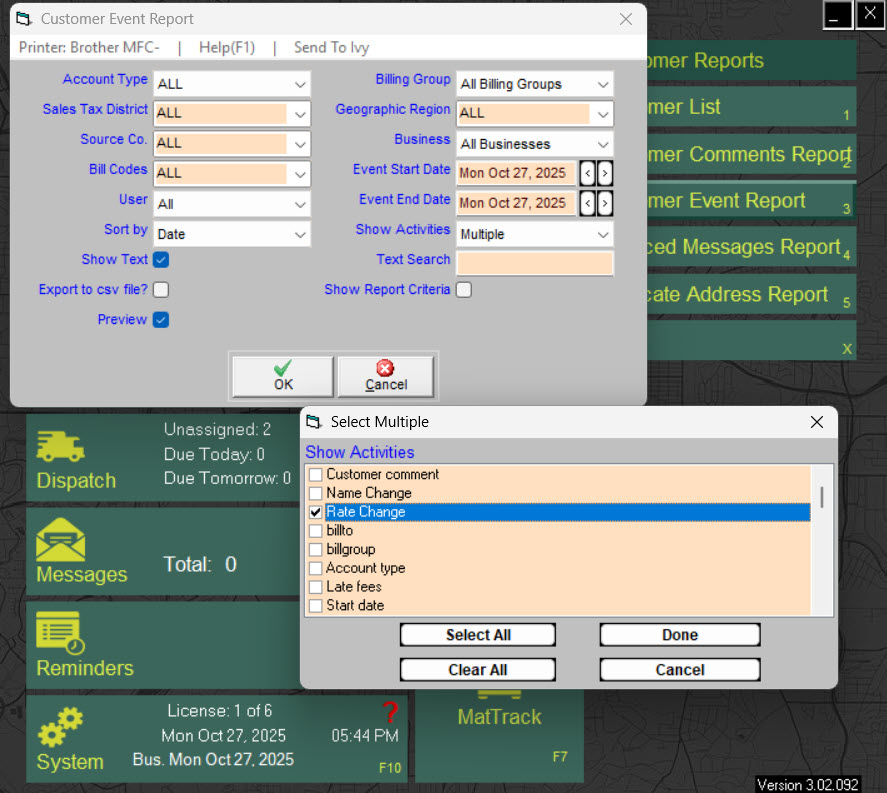Click the red question mark help icon

390,713
